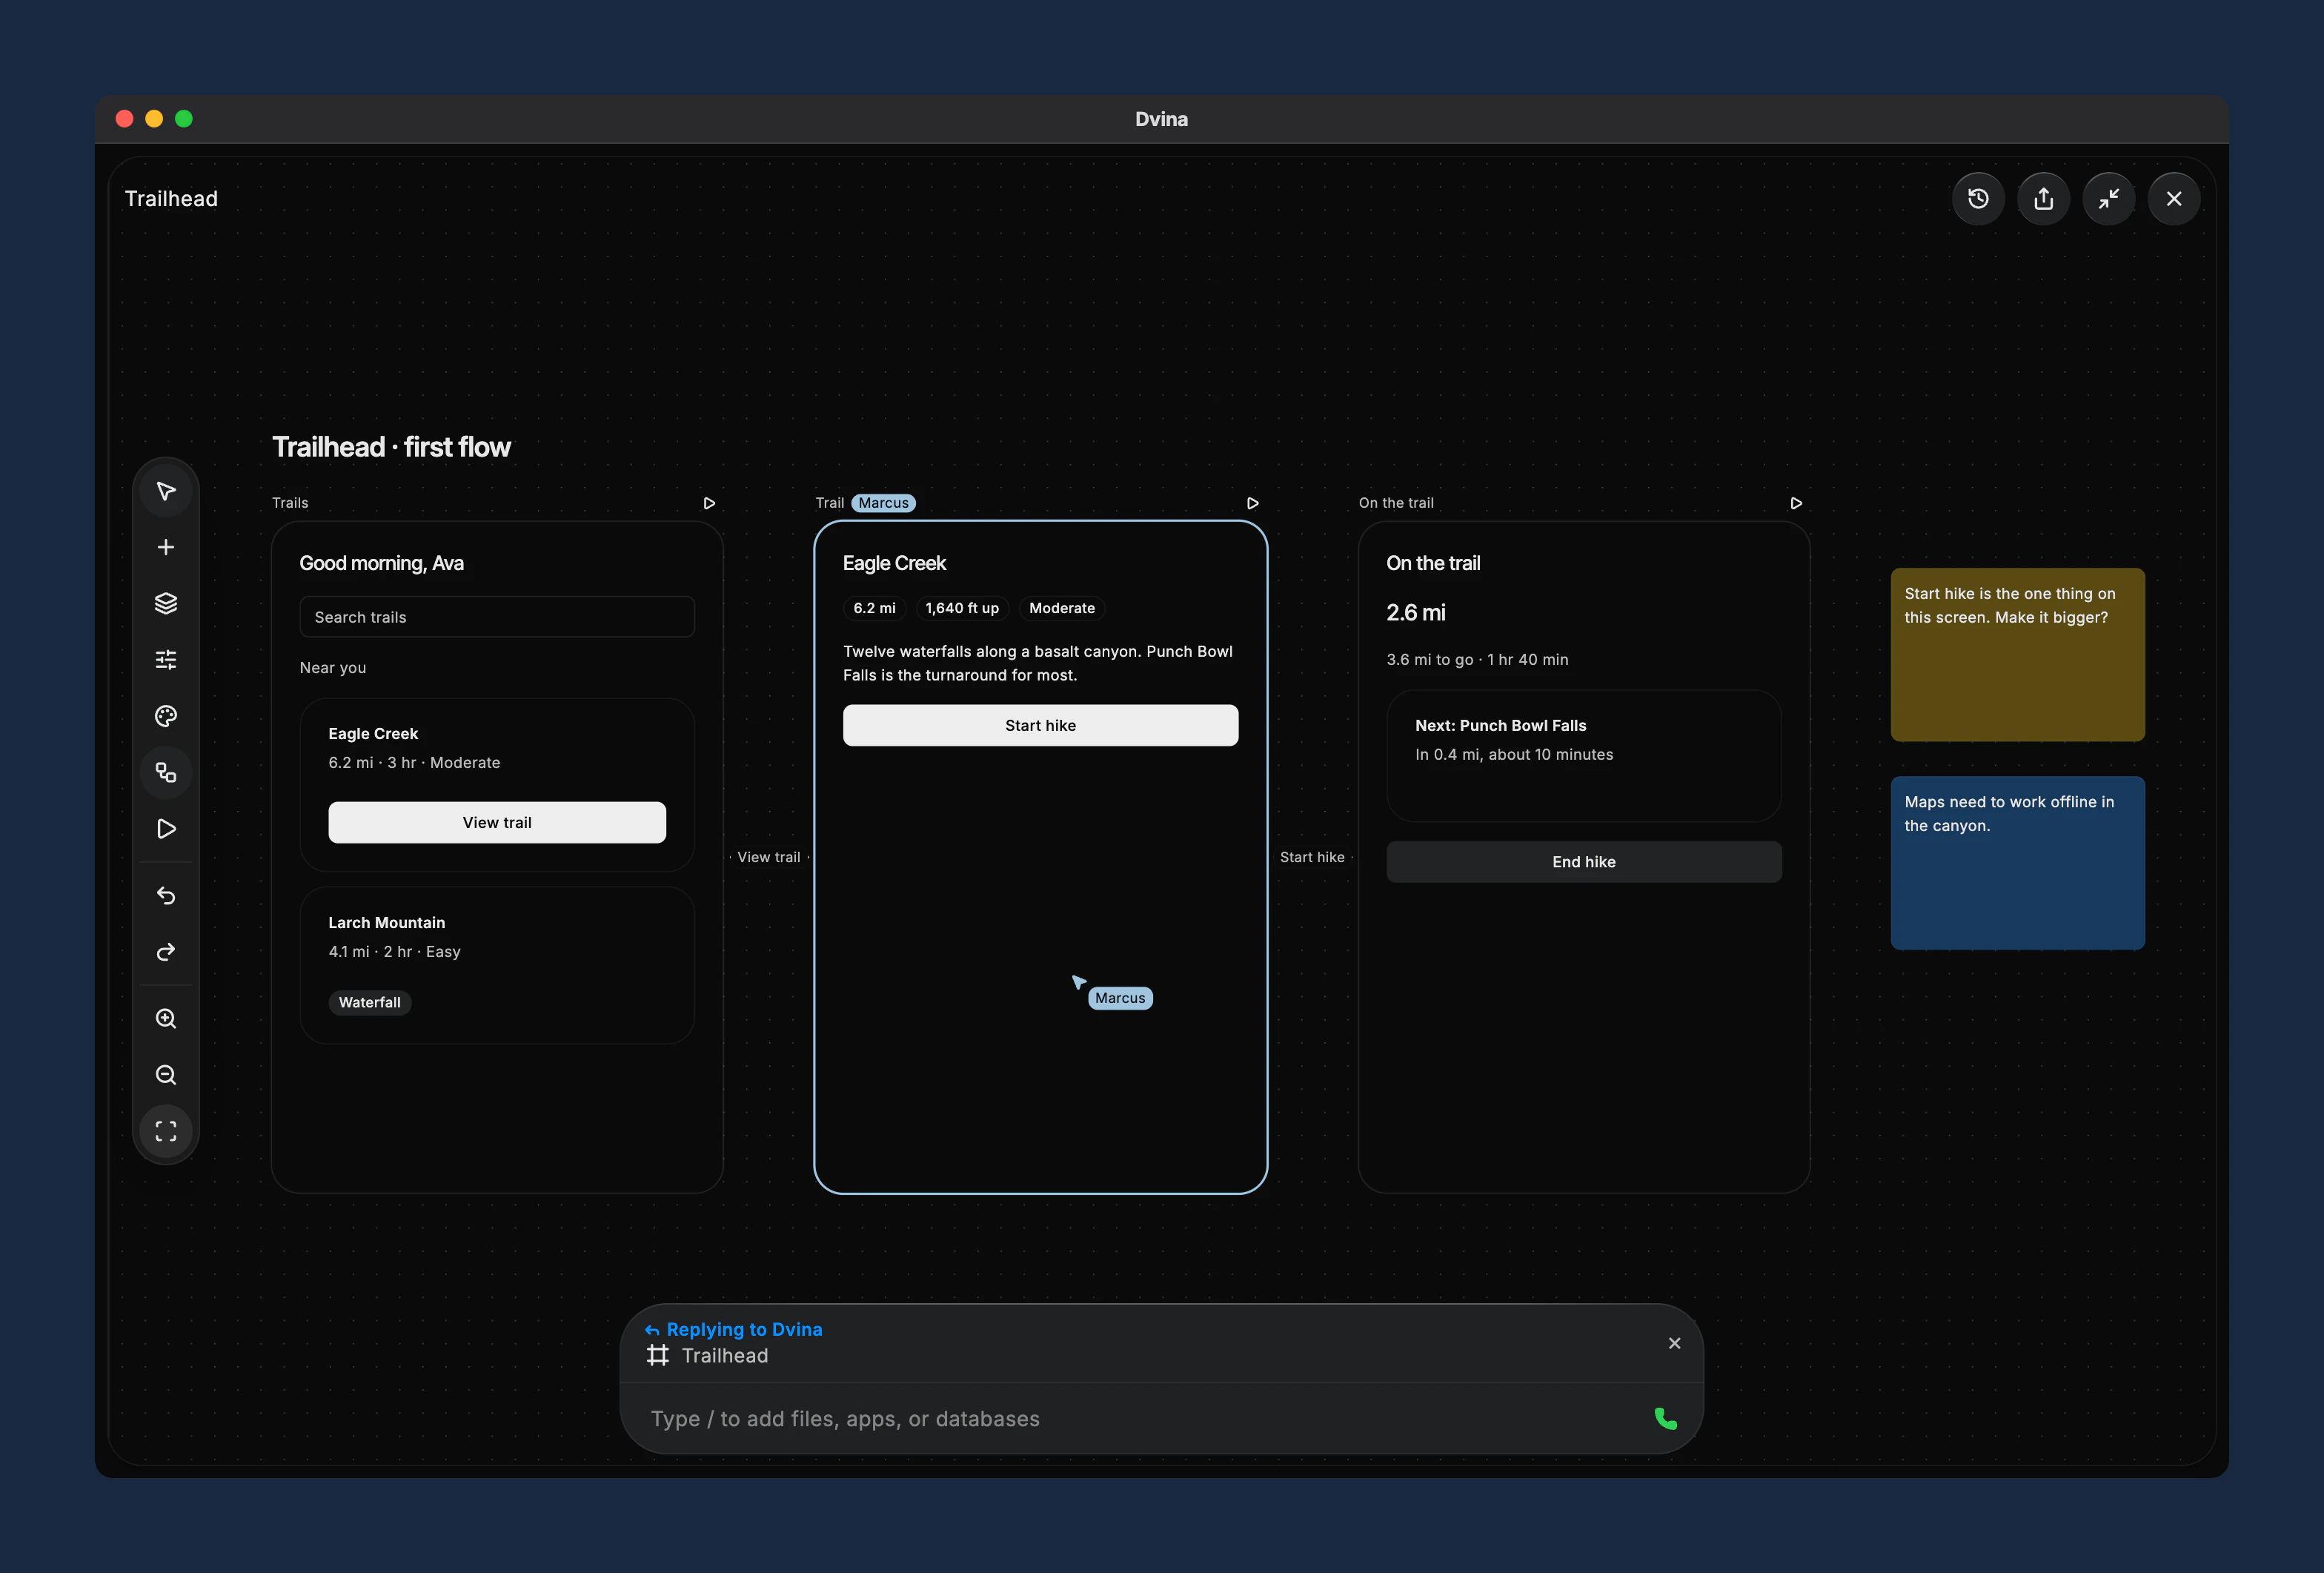Open the color palette tool
Viewport: 2324px width, 1573px height.
click(166, 716)
